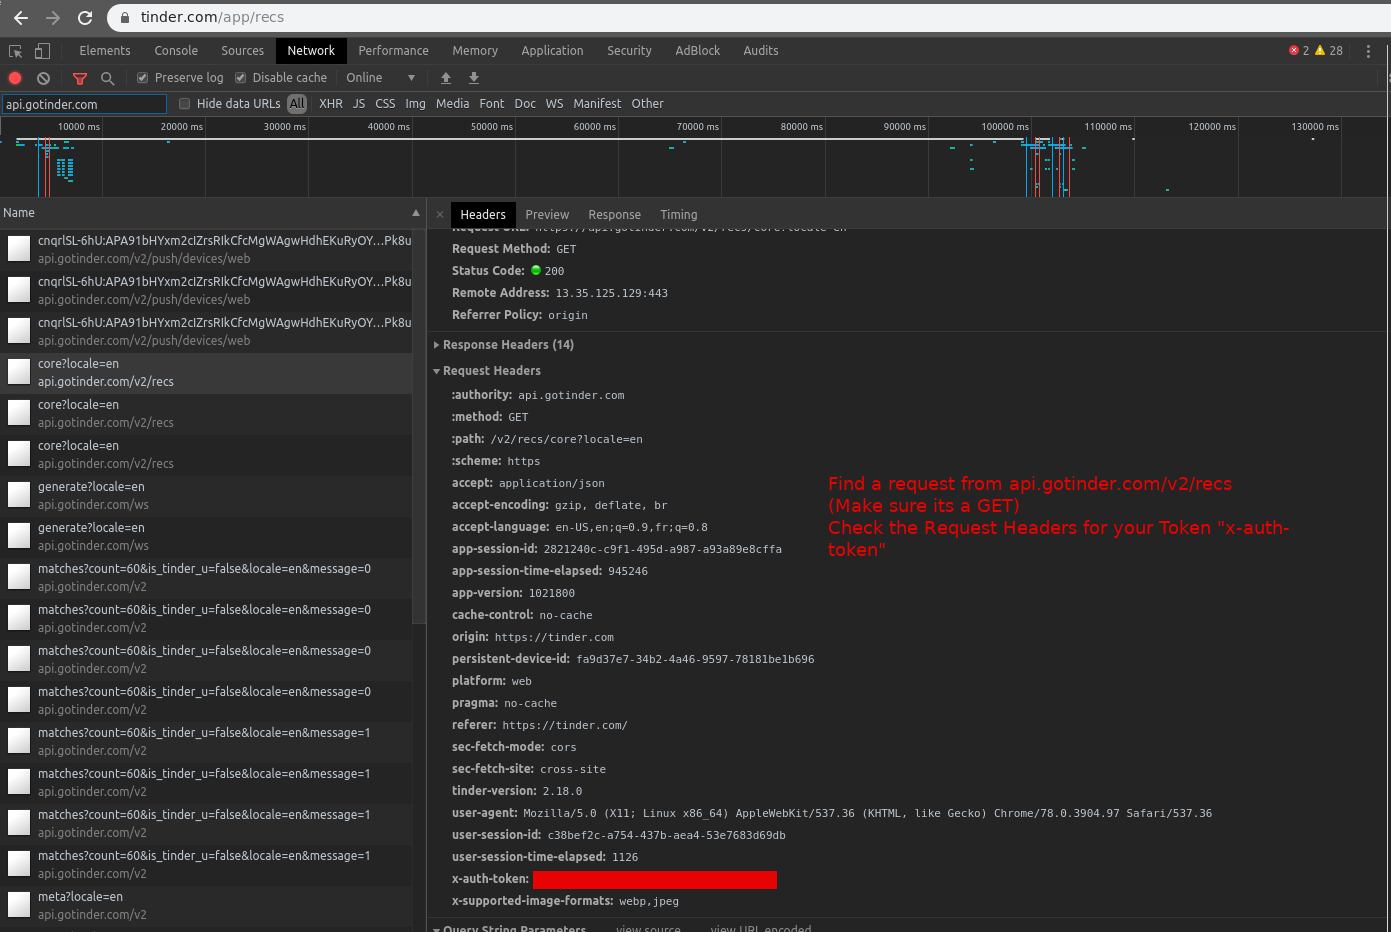This screenshot has height=932, width=1391.
Task: Show the Preview tab of request
Action: 547,215
